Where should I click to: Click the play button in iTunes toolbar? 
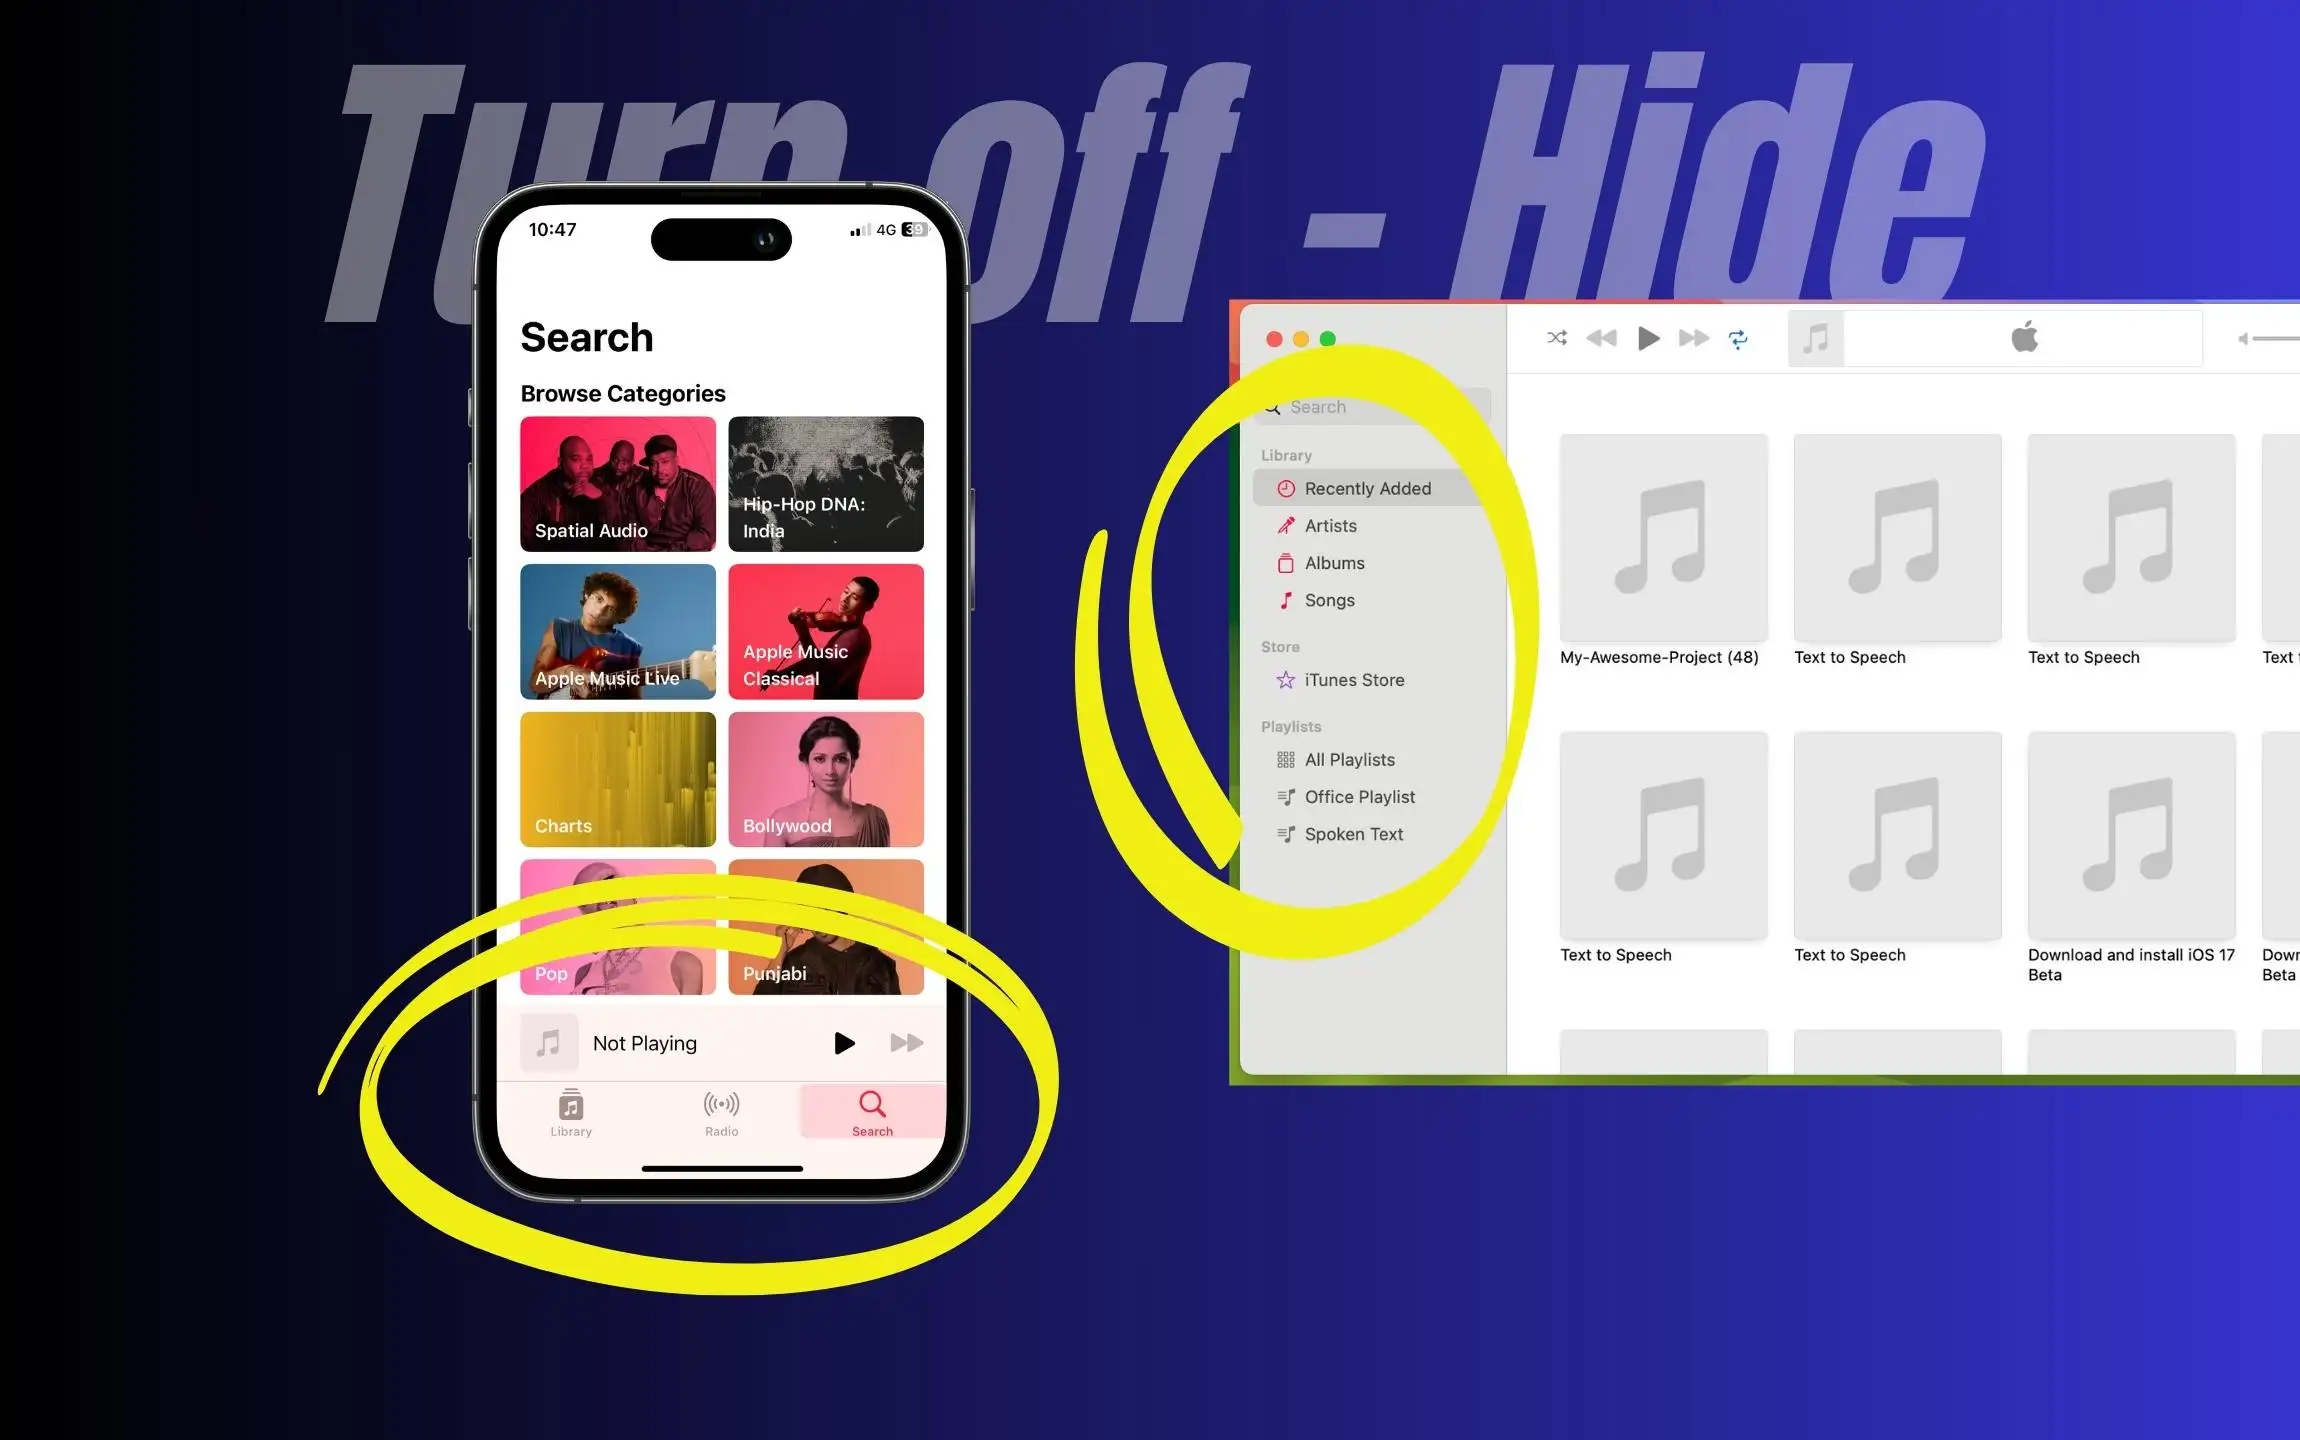pyautogui.click(x=1647, y=338)
